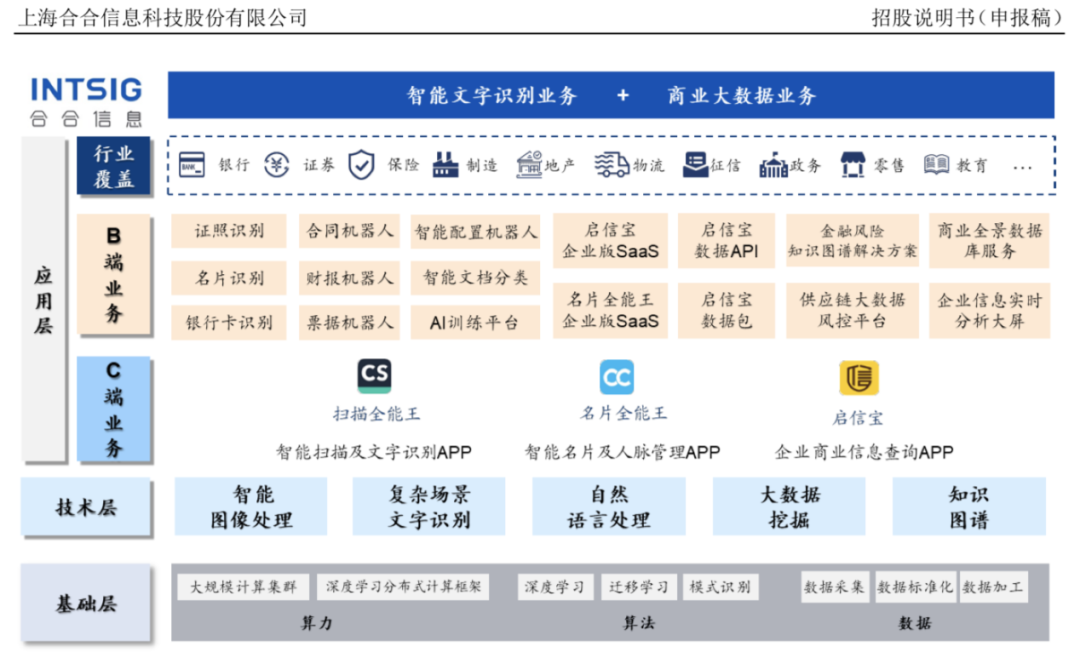1080x652 pixels.
Task: Click the ellipsis after 教育
Action: pos(1023,167)
